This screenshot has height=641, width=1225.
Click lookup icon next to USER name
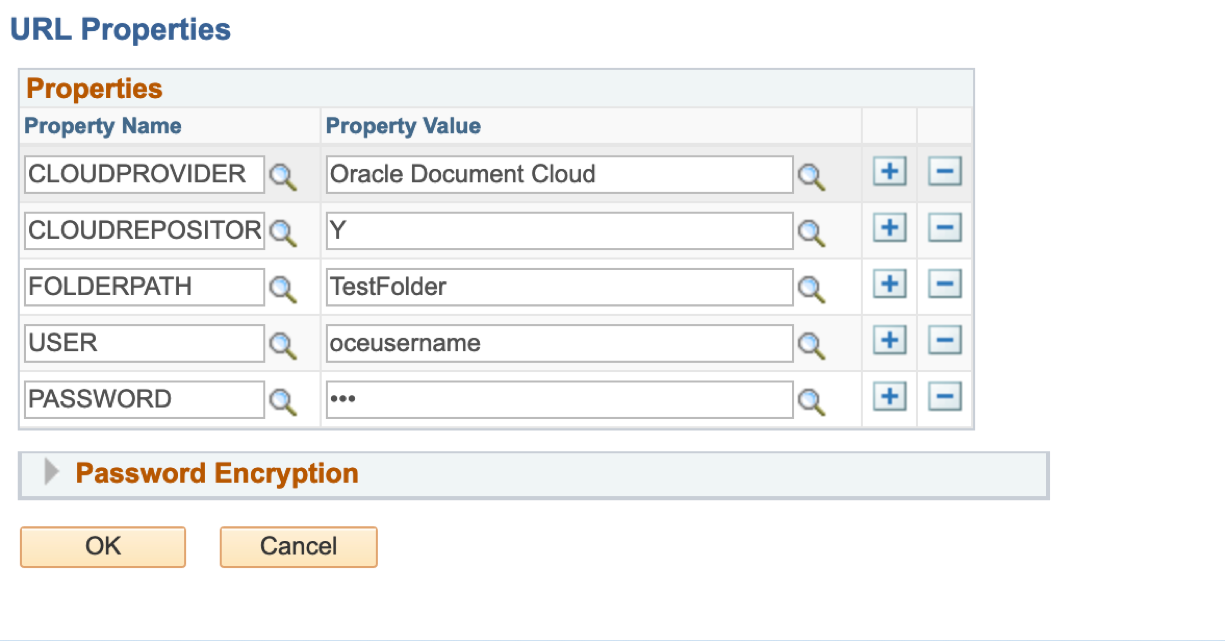click(x=284, y=344)
